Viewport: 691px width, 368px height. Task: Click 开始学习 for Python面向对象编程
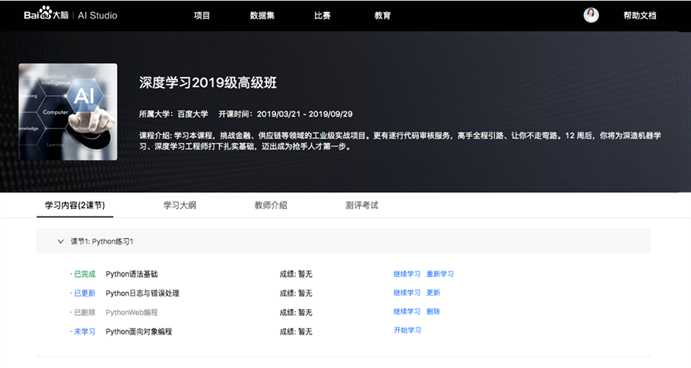pyautogui.click(x=407, y=330)
